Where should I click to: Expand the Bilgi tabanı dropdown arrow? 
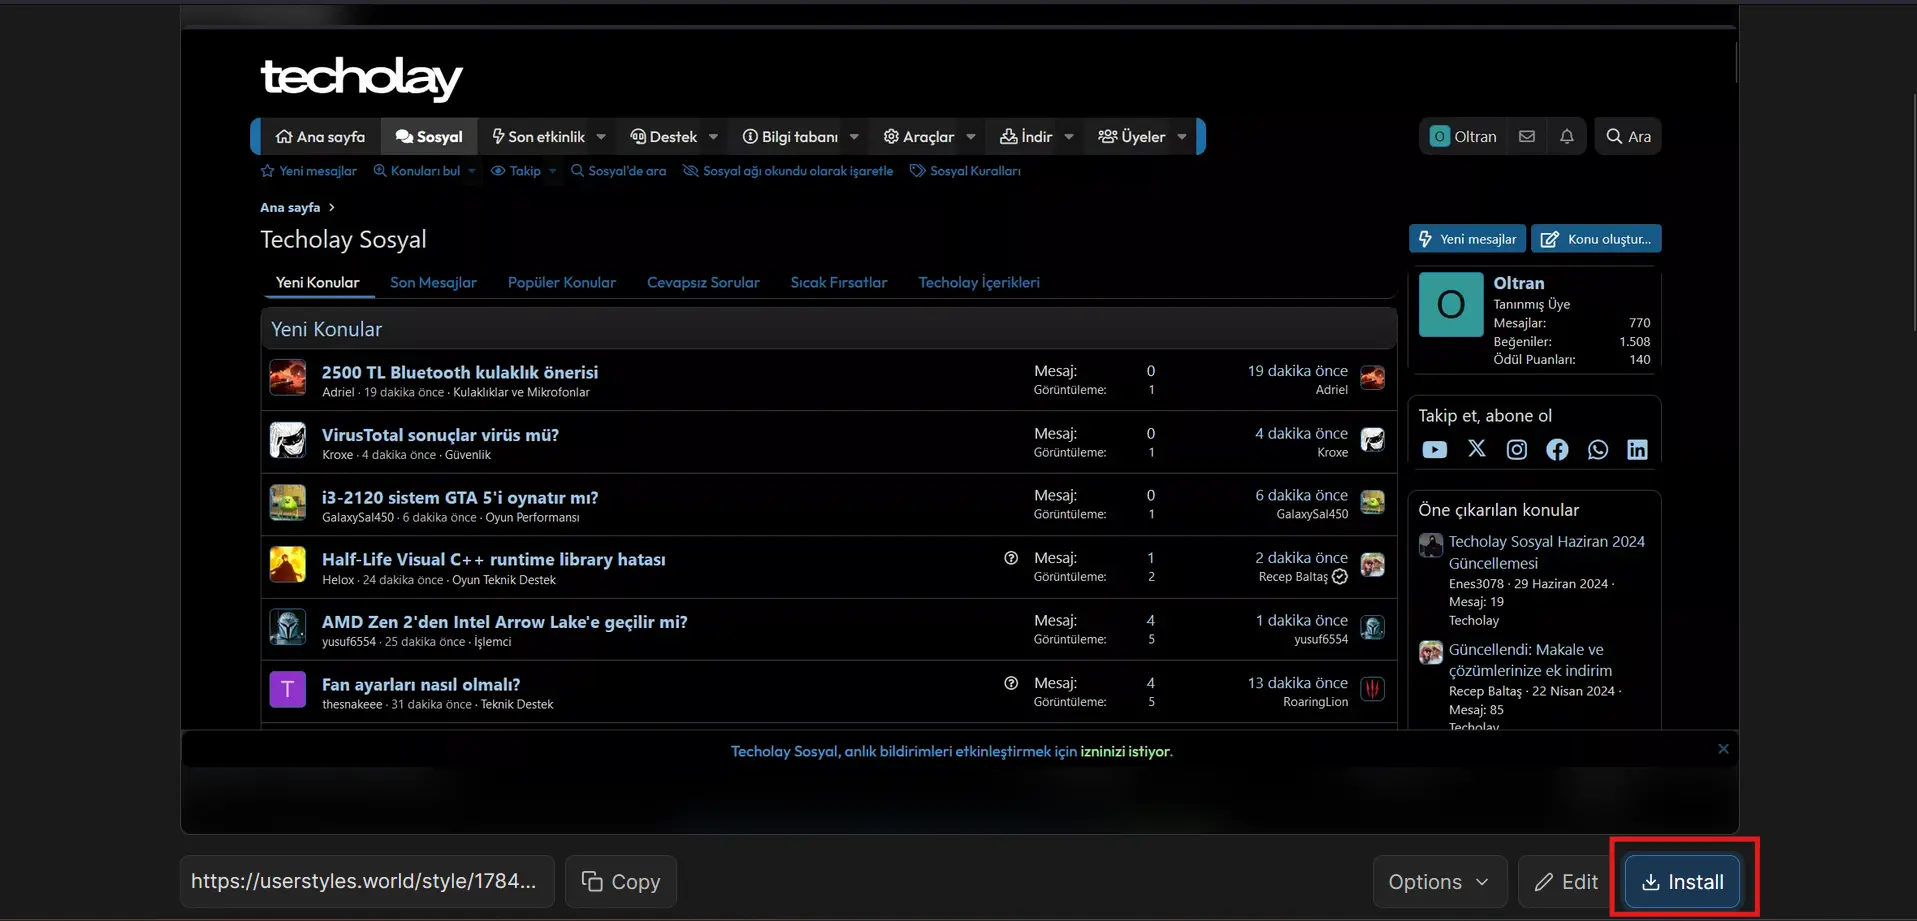(854, 137)
